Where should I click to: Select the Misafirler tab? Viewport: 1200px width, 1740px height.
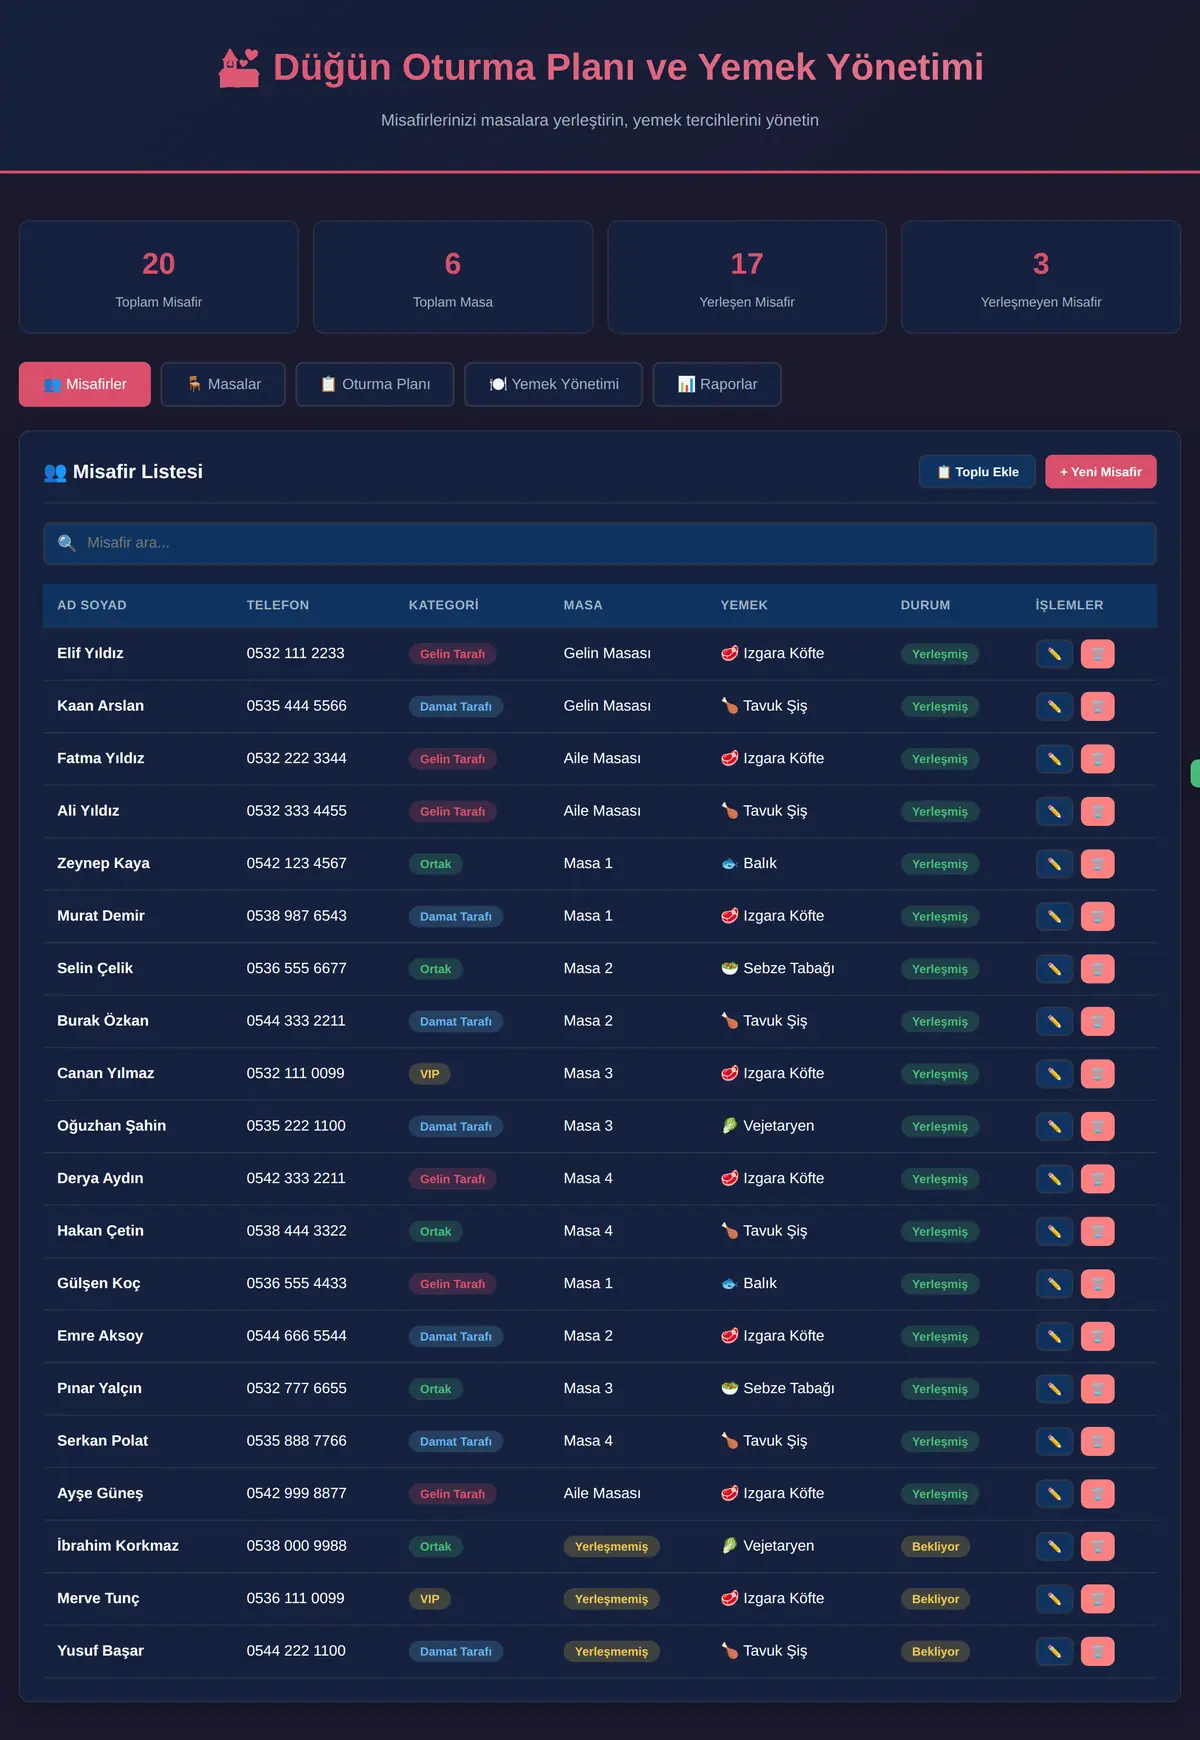pyautogui.click(x=85, y=384)
